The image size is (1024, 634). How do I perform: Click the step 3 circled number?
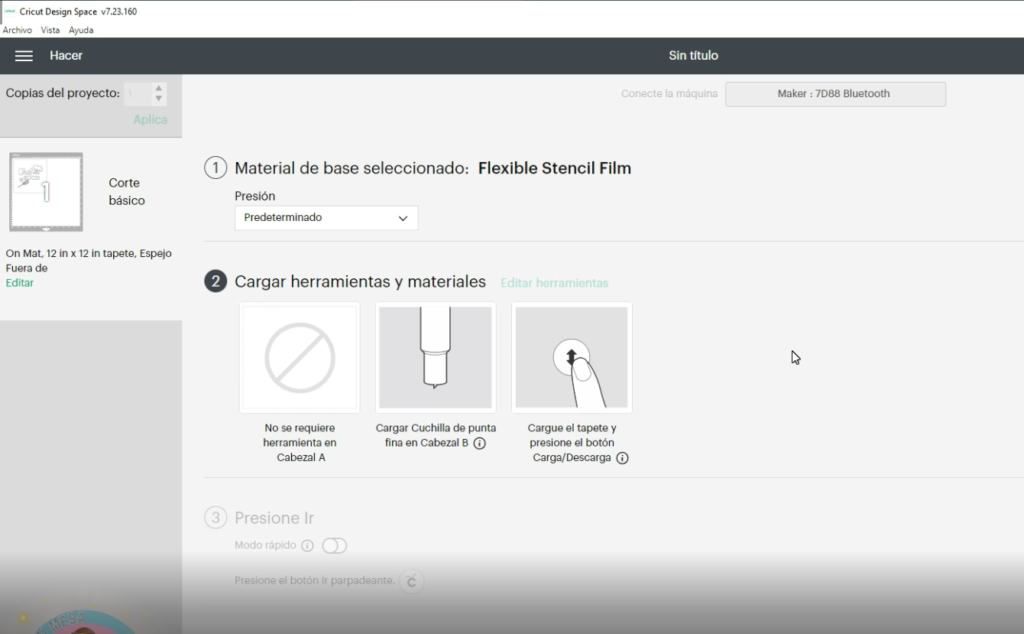coord(216,518)
